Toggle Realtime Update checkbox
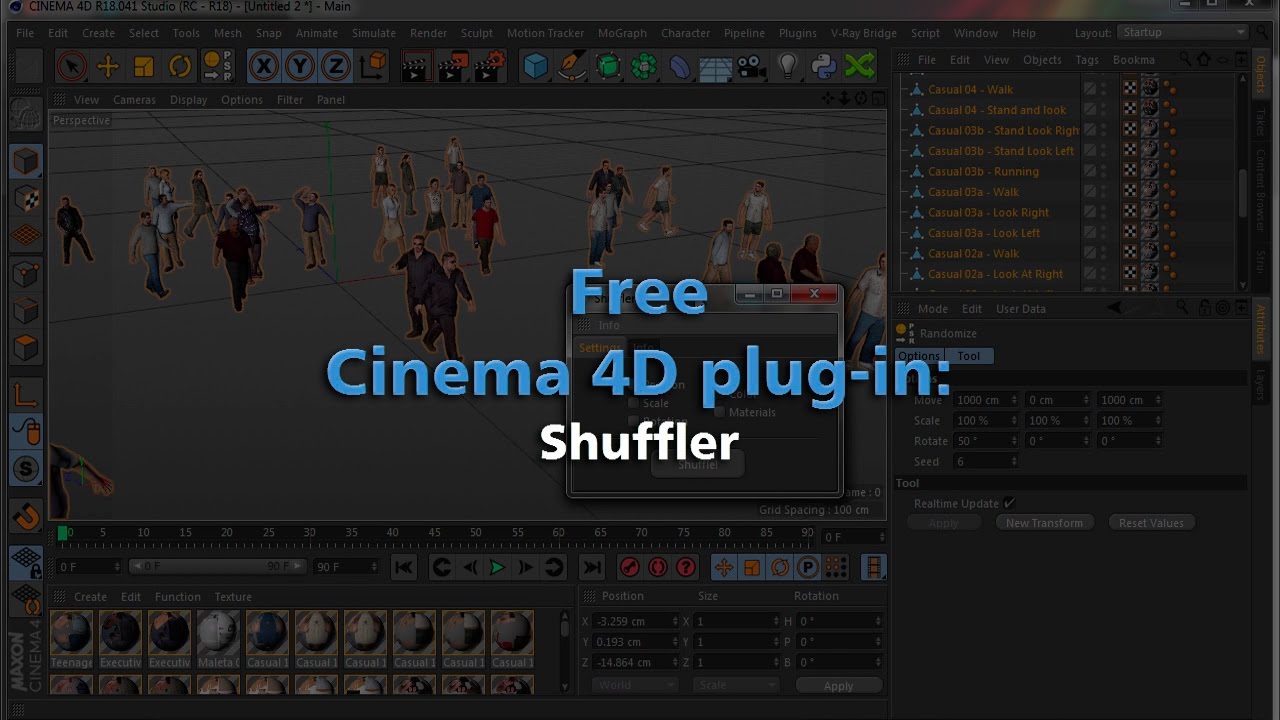1280x720 pixels. tap(1009, 503)
